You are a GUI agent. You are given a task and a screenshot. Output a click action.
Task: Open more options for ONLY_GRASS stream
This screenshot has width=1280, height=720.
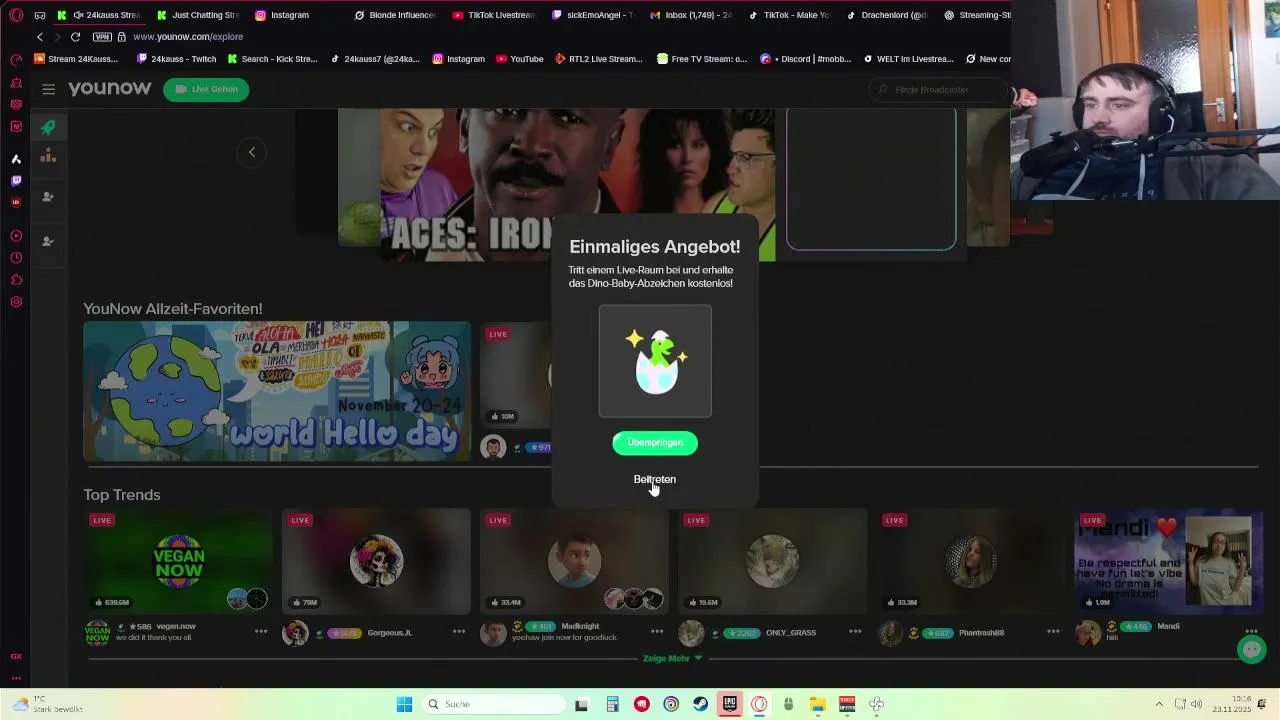(855, 632)
